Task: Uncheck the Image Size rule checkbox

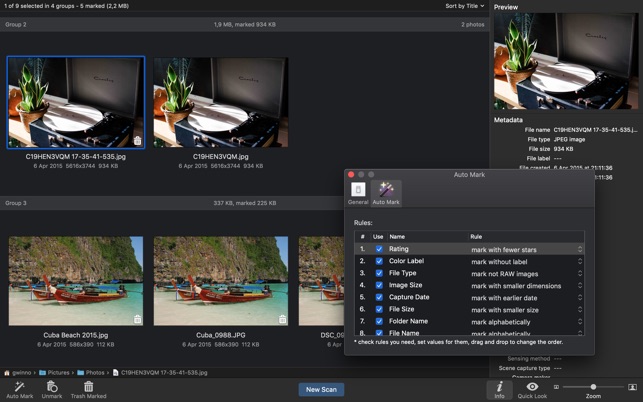Action: [x=379, y=285]
